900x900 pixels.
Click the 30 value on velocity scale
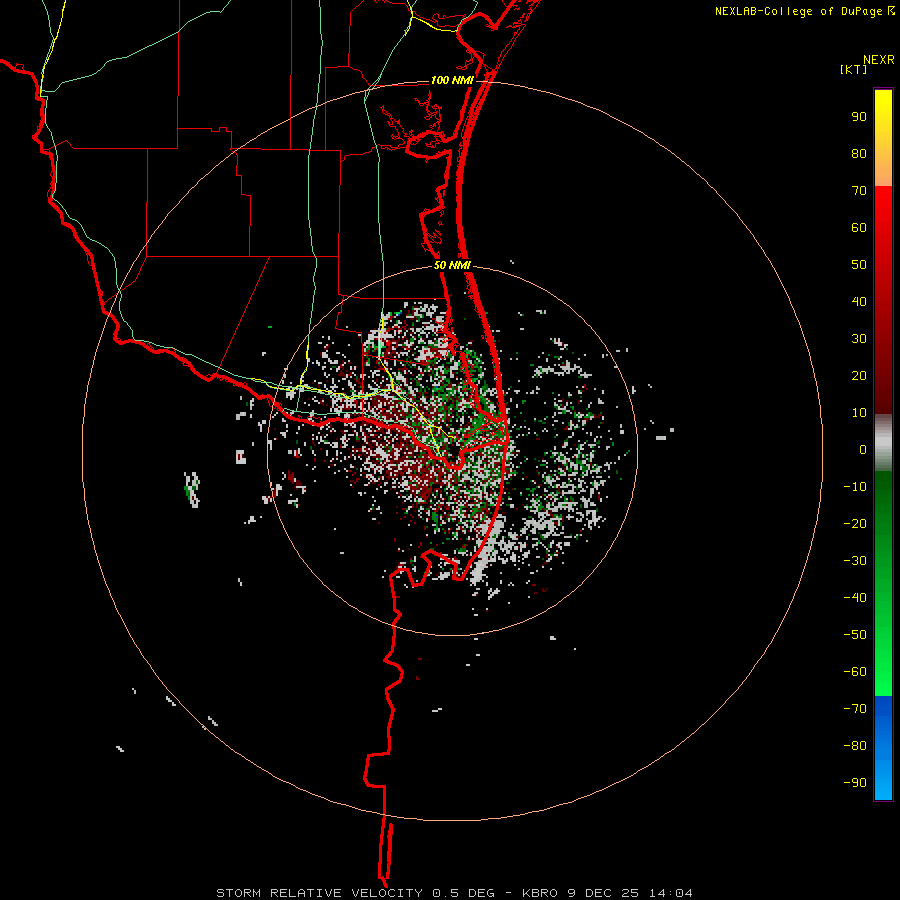click(859, 339)
